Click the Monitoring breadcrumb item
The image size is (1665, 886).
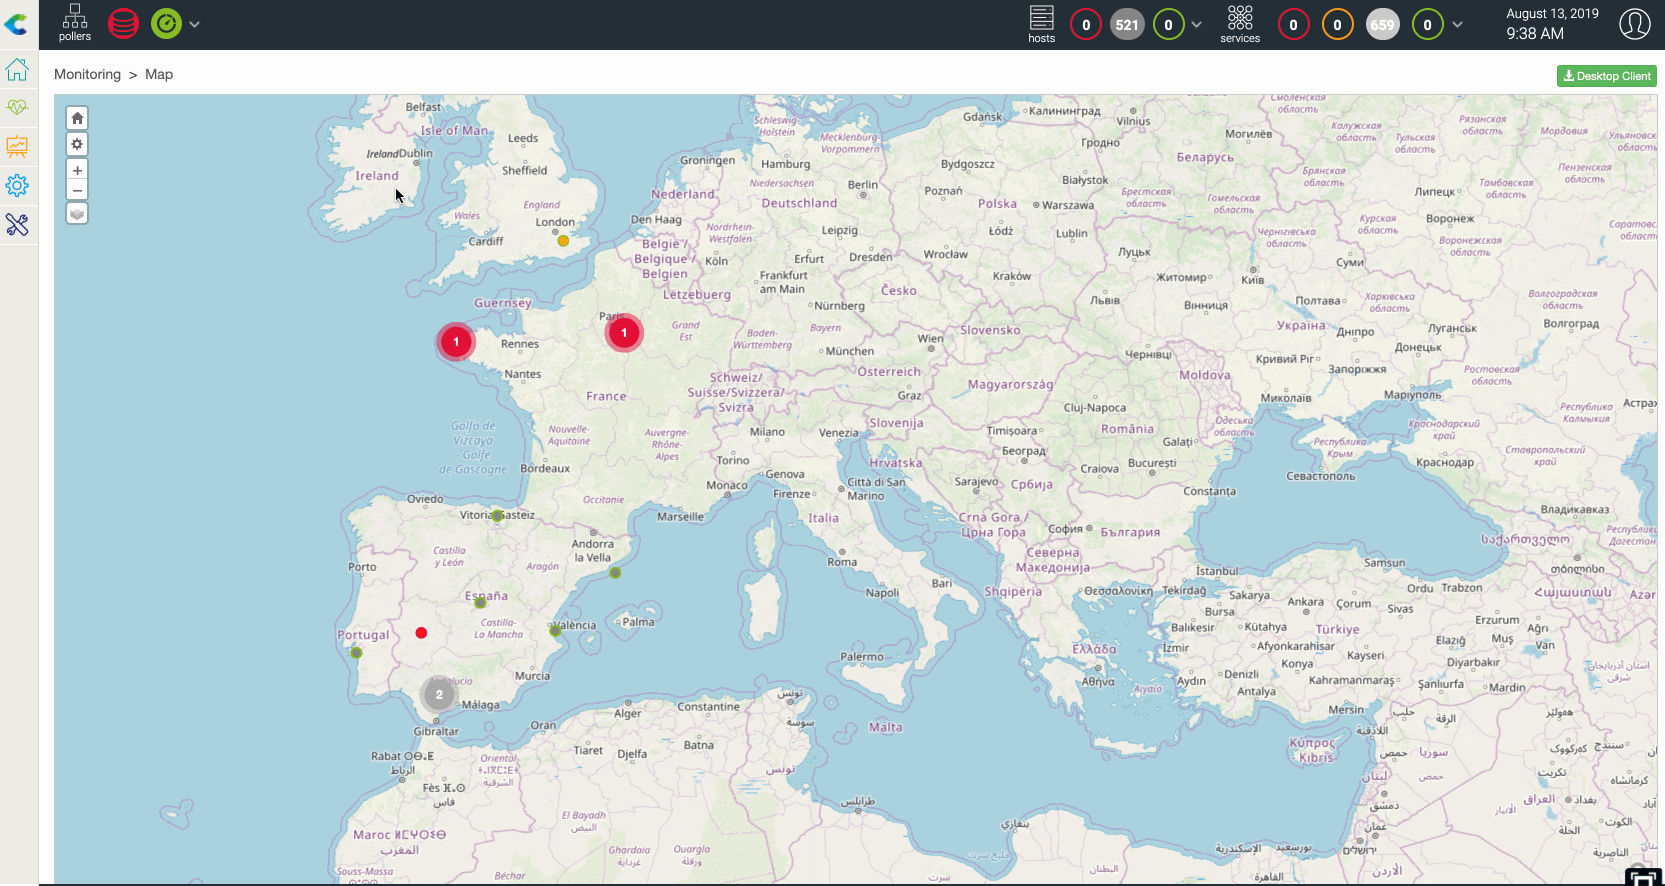tap(87, 74)
